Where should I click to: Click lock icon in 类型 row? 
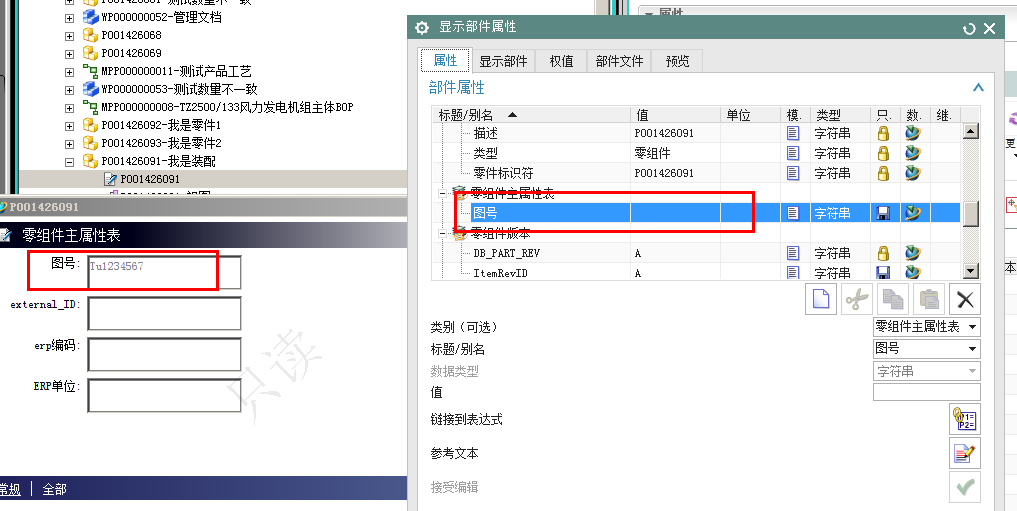[x=883, y=153]
